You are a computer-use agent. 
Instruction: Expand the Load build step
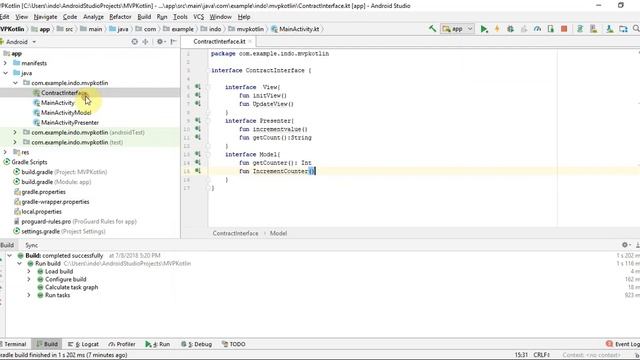29,271
